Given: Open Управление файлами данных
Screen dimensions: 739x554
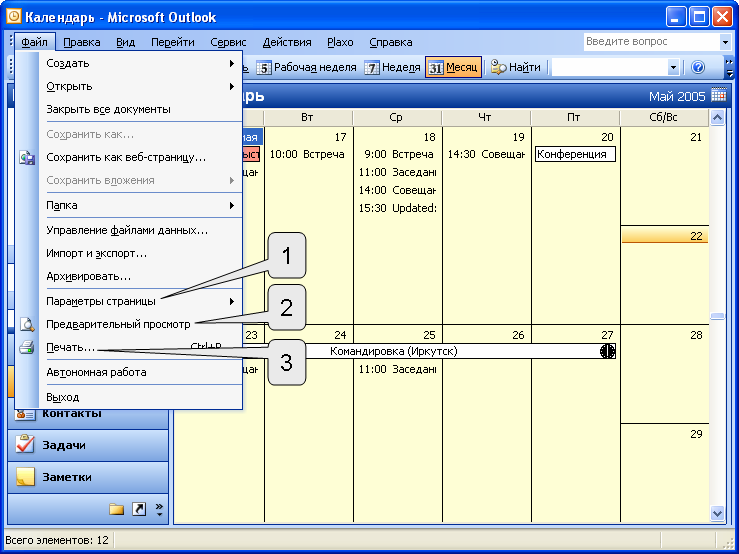Looking at the screenshot, I should point(140,231).
